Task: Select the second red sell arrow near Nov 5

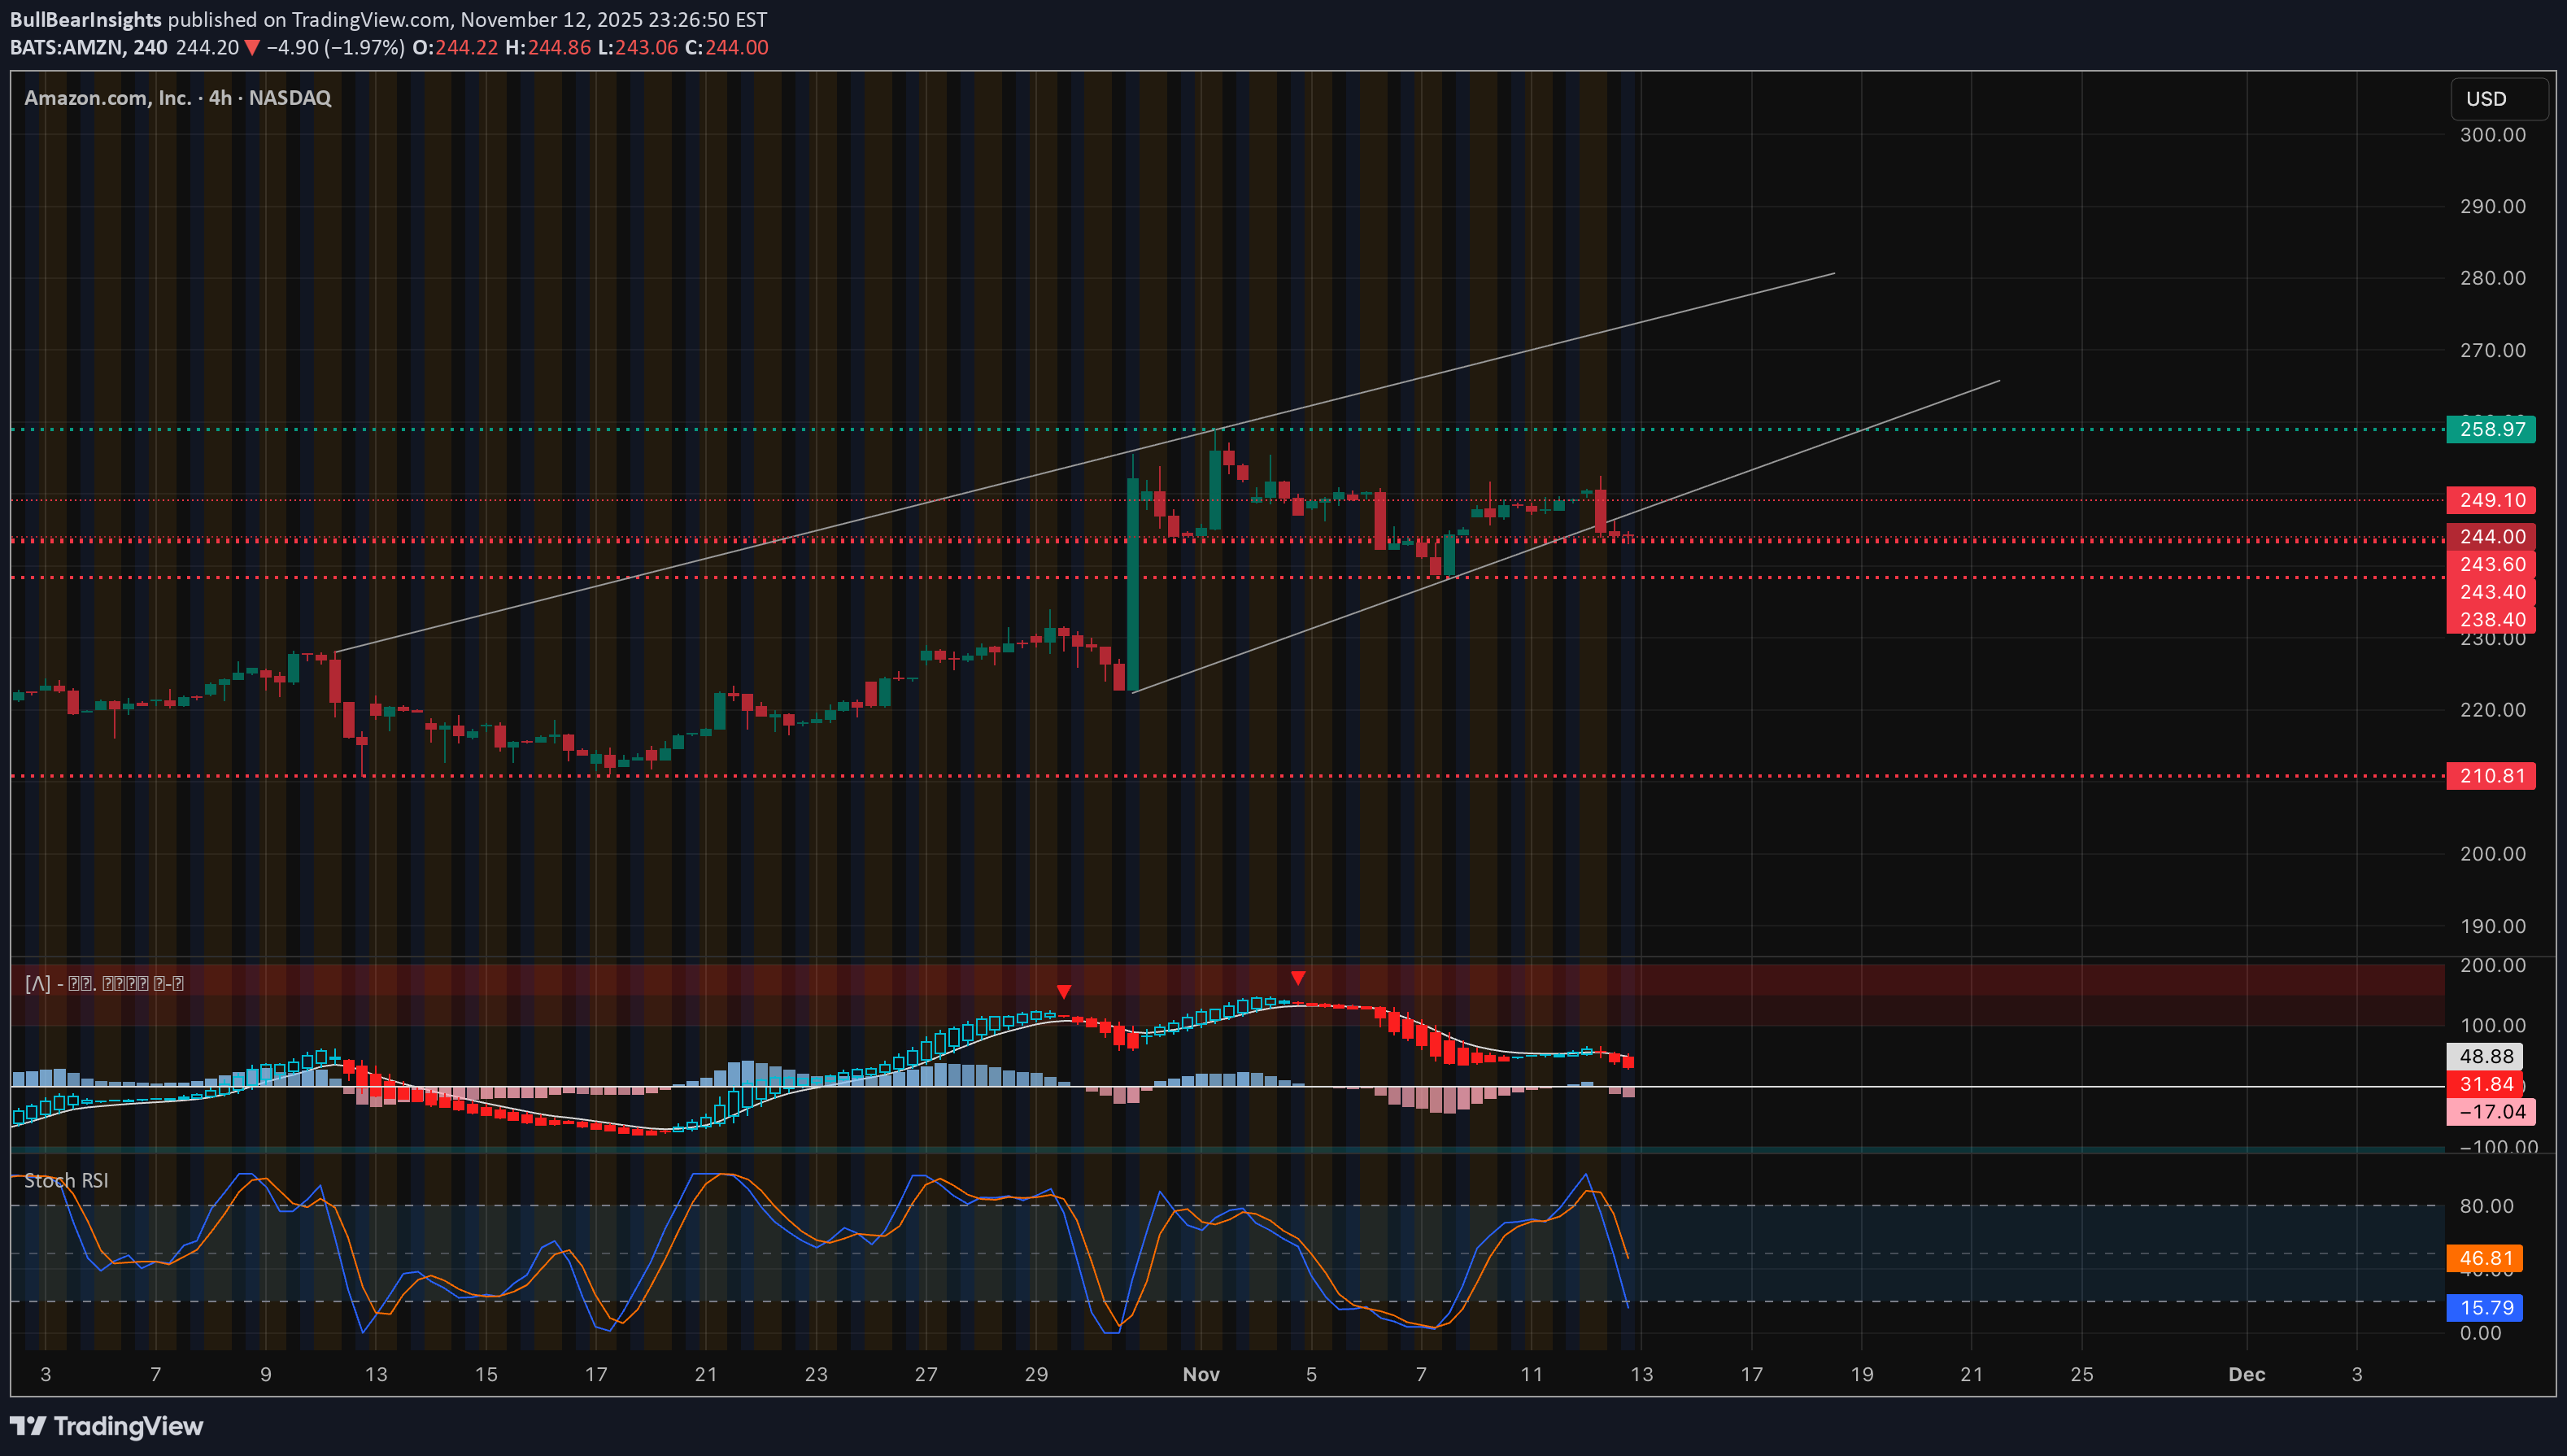Action: 1297,976
